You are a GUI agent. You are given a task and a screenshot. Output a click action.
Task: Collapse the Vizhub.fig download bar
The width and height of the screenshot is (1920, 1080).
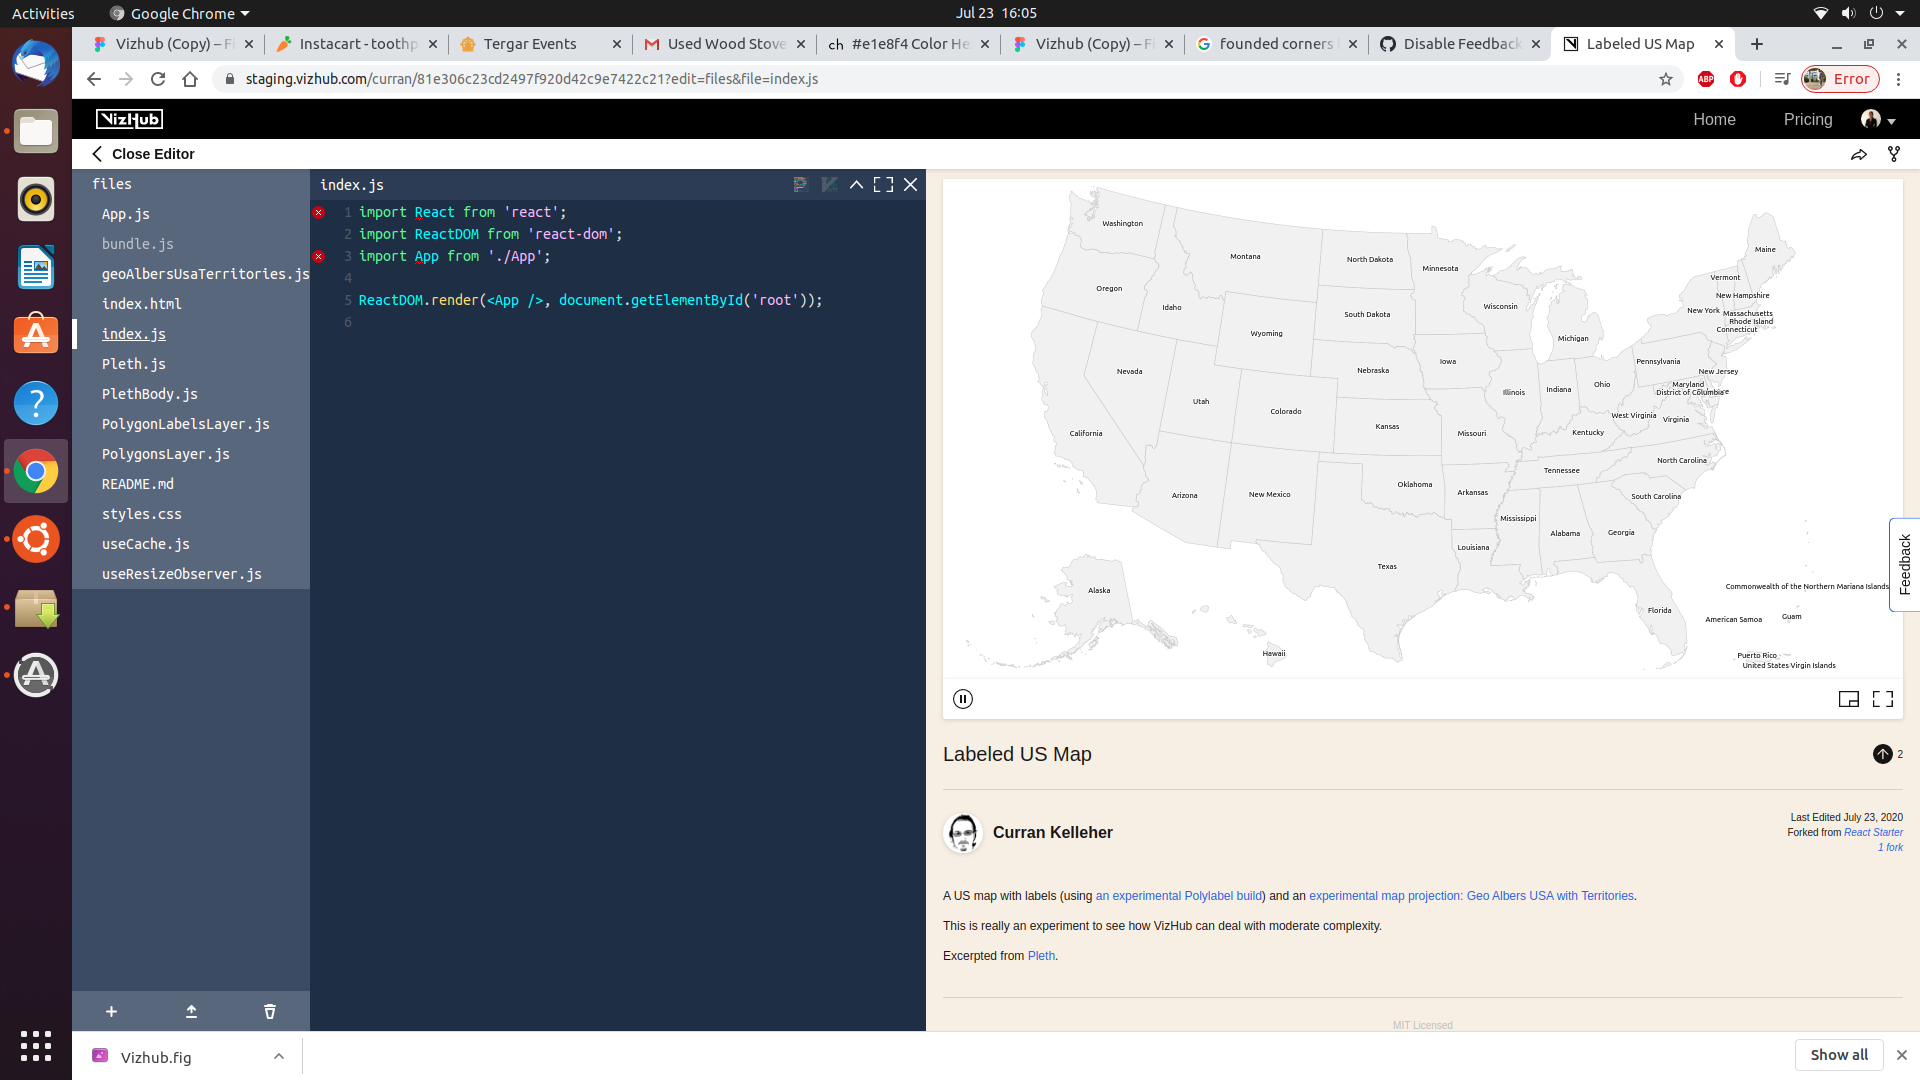(277, 1056)
